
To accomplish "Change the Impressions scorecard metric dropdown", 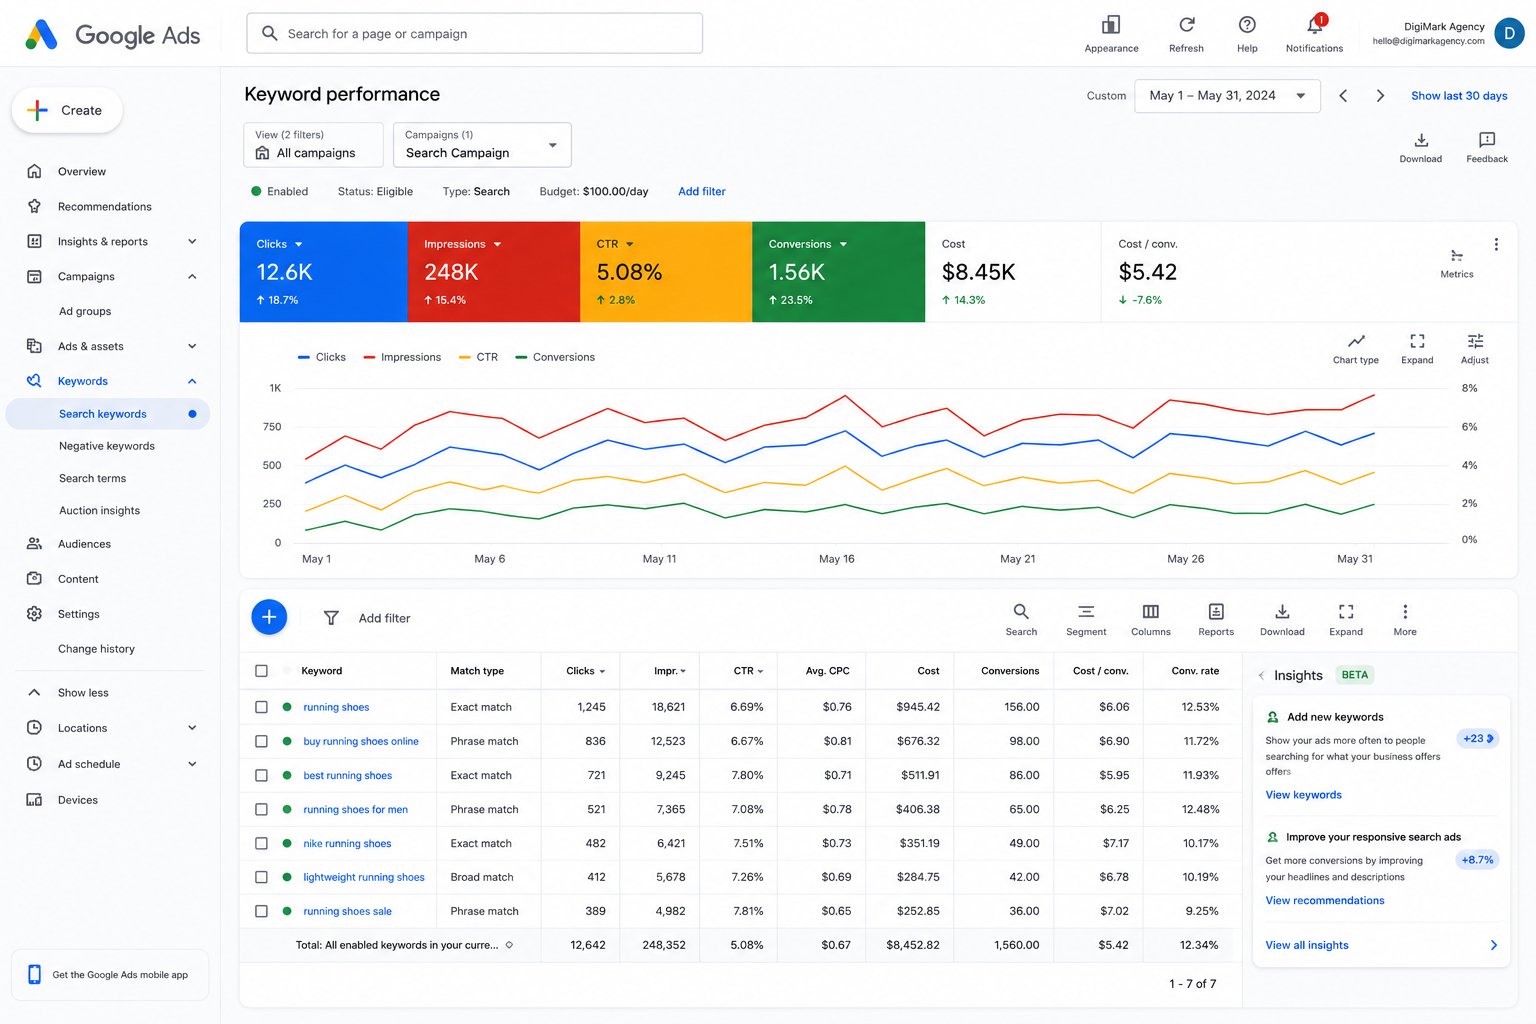I will [x=497, y=244].
